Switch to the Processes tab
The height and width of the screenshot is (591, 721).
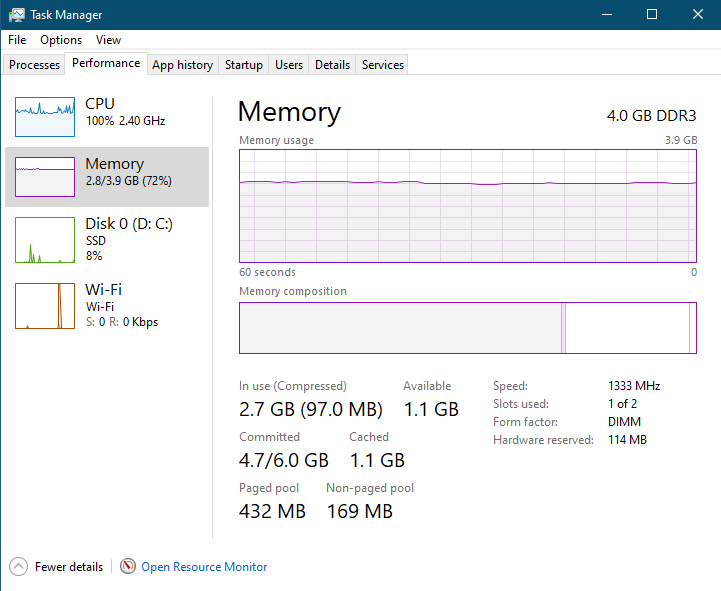pyautogui.click(x=34, y=65)
